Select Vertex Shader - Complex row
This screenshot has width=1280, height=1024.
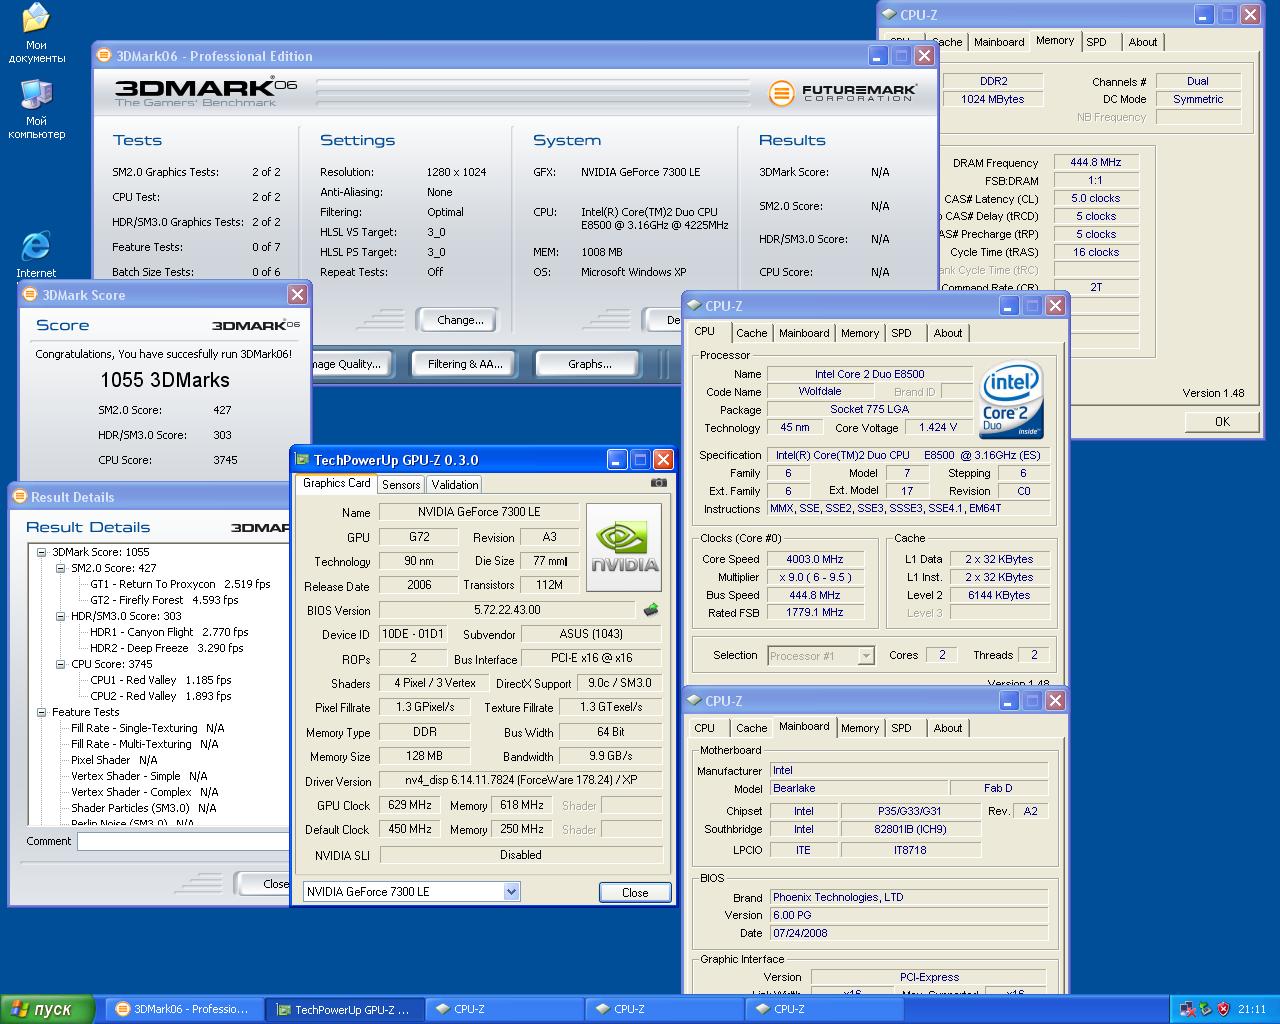click(145, 792)
